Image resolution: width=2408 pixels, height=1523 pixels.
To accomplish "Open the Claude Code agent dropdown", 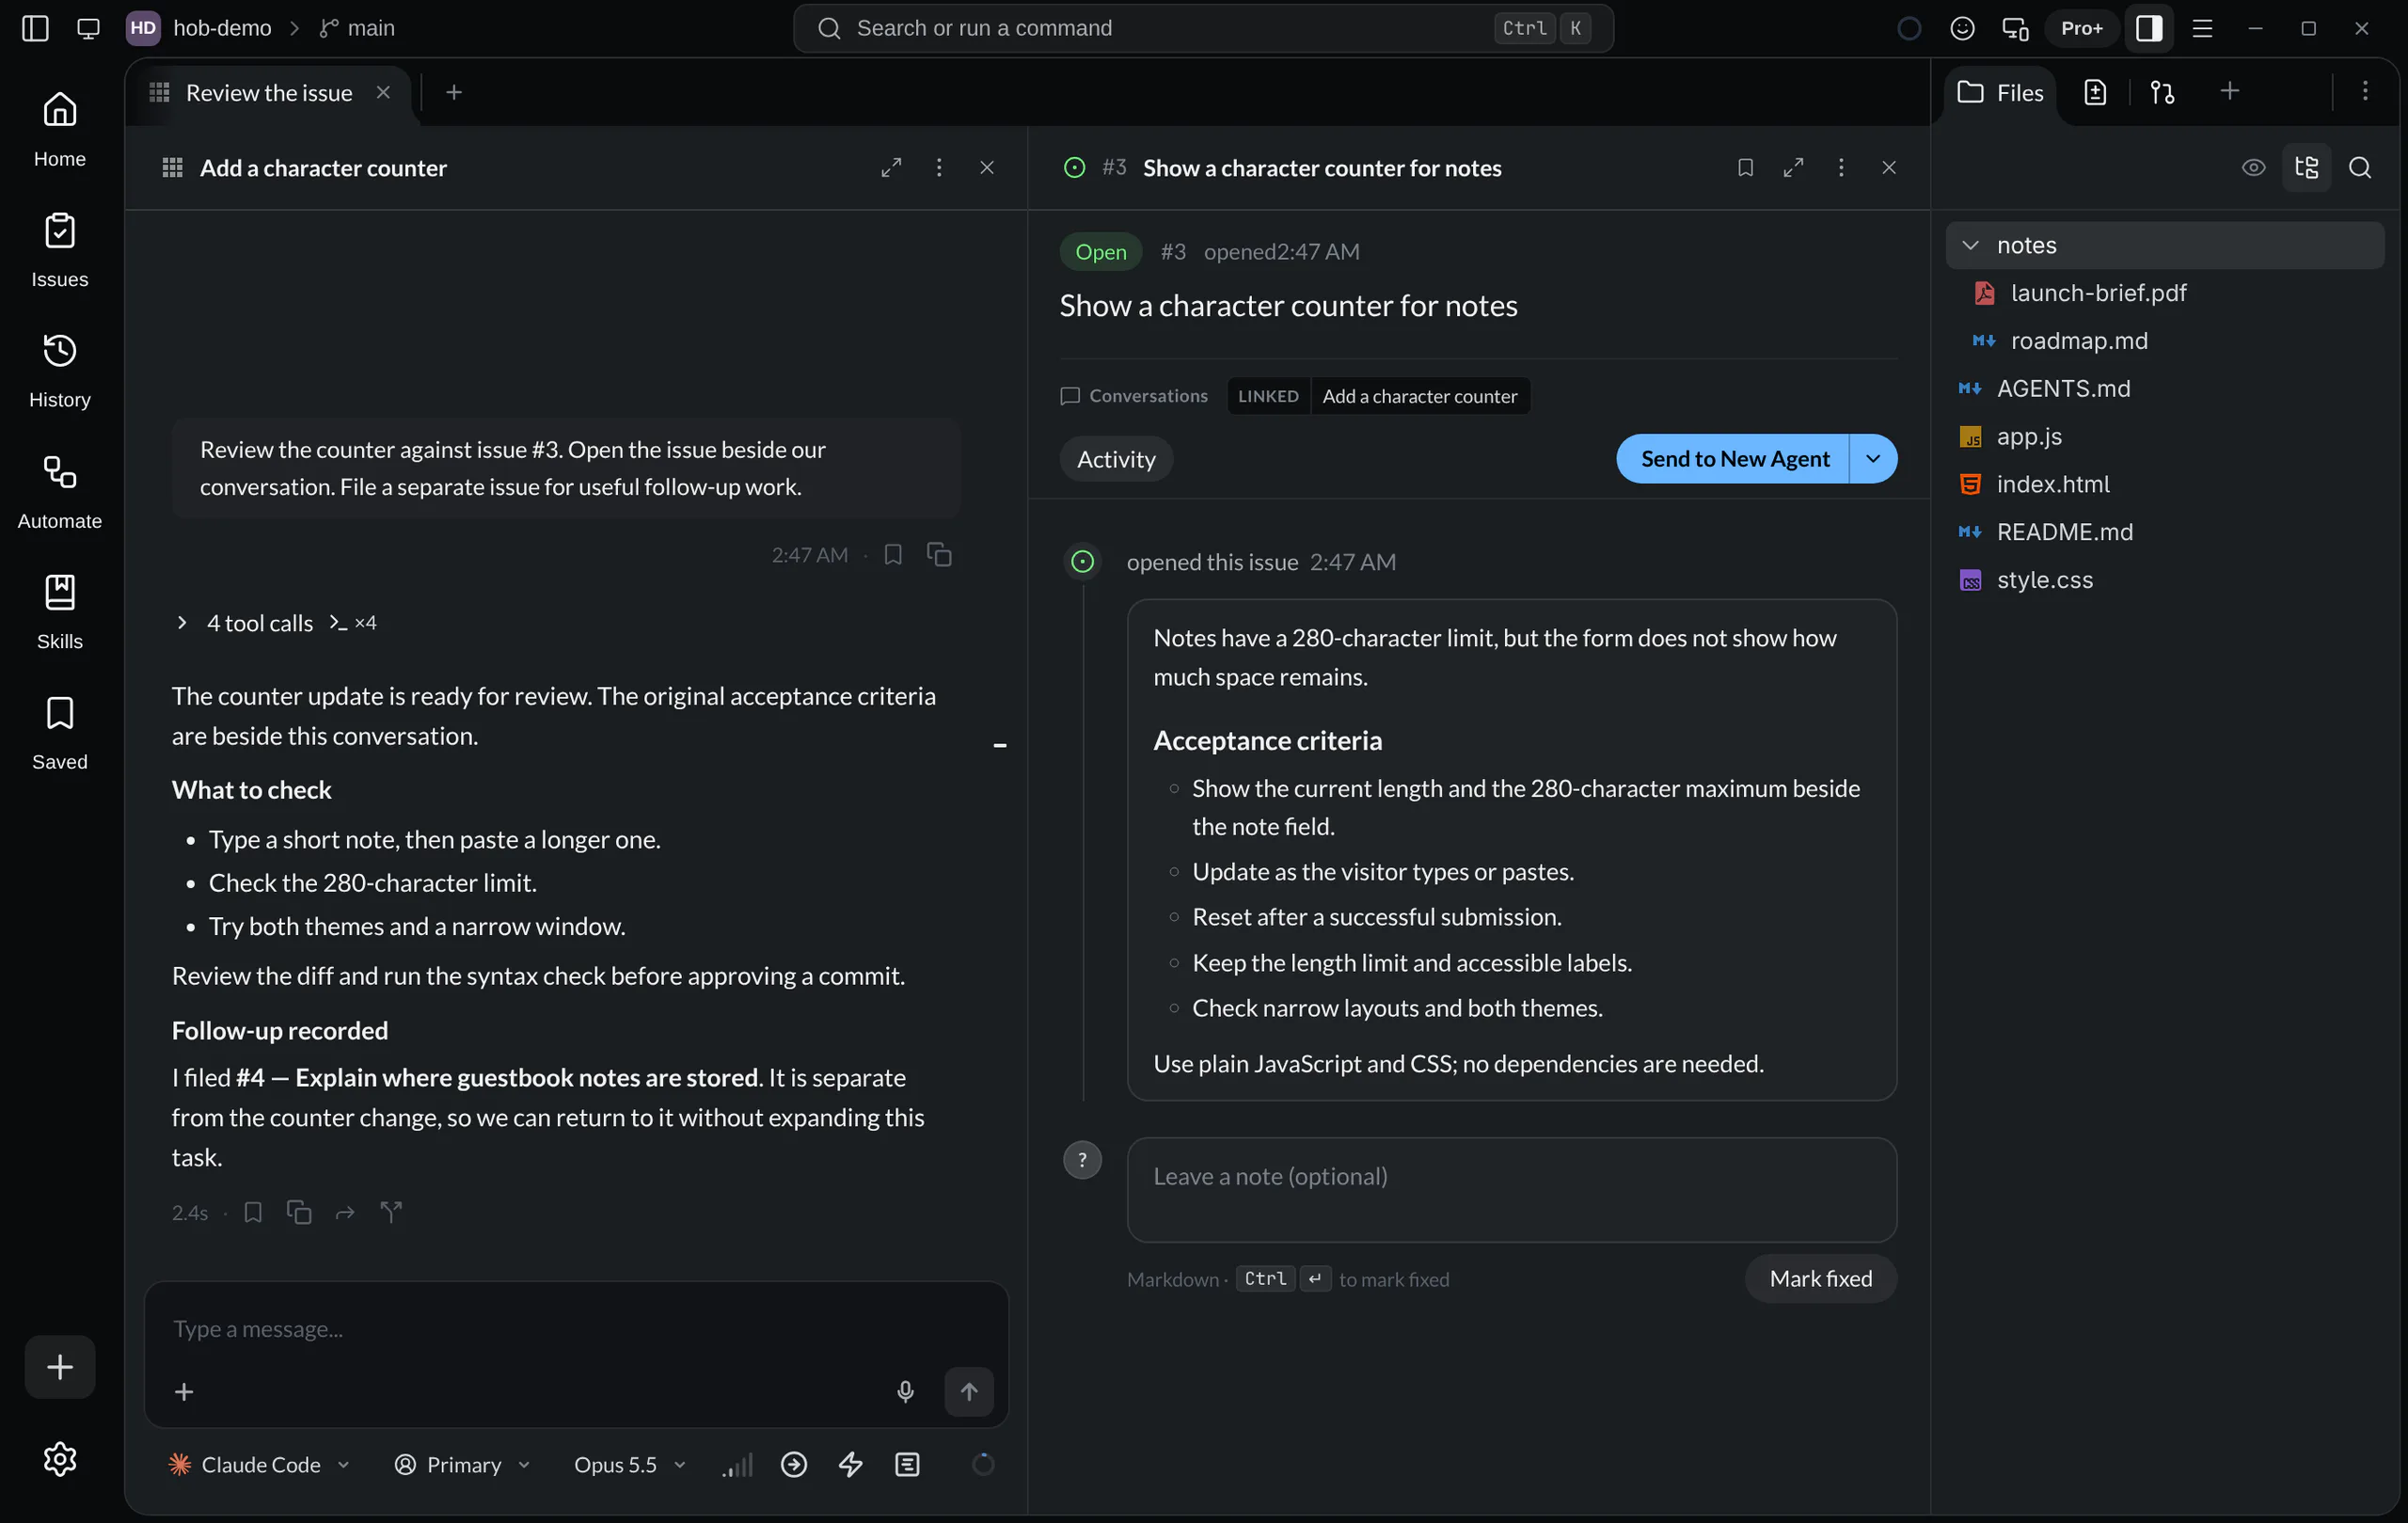I will point(260,1464).
